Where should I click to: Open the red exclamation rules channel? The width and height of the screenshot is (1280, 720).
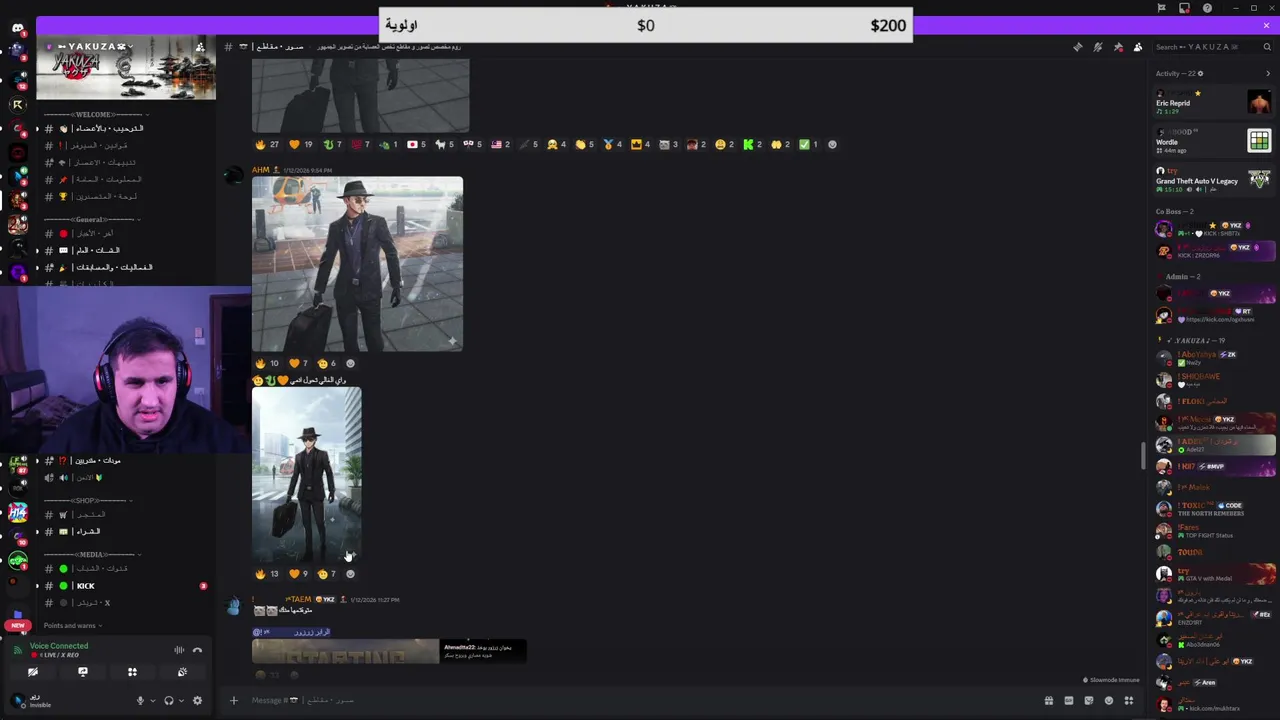(x=125, y=145)
